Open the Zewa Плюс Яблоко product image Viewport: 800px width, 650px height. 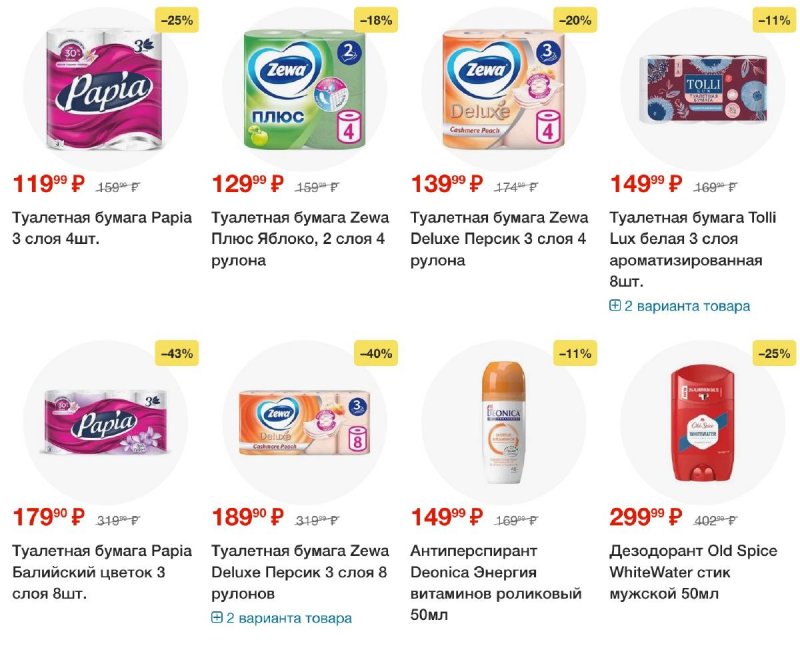304,89
